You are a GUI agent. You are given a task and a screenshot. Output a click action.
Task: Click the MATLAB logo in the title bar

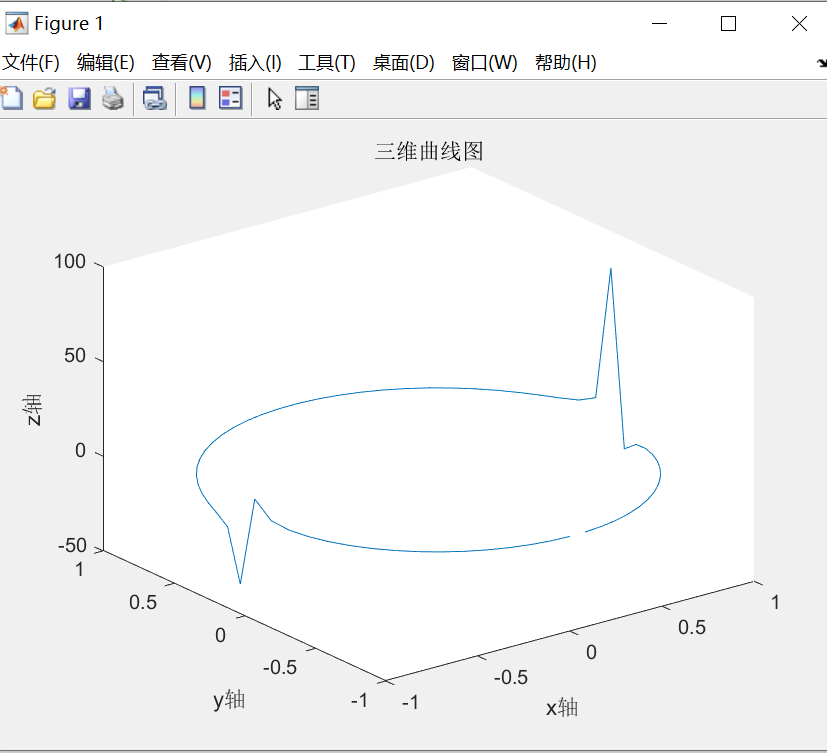16,22
